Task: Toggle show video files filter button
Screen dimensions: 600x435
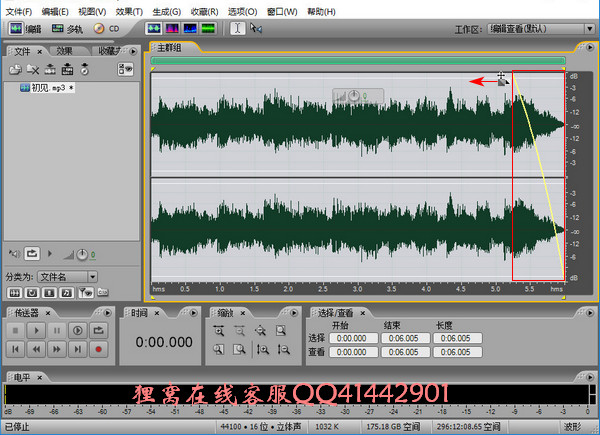Action: coord(49,293)
